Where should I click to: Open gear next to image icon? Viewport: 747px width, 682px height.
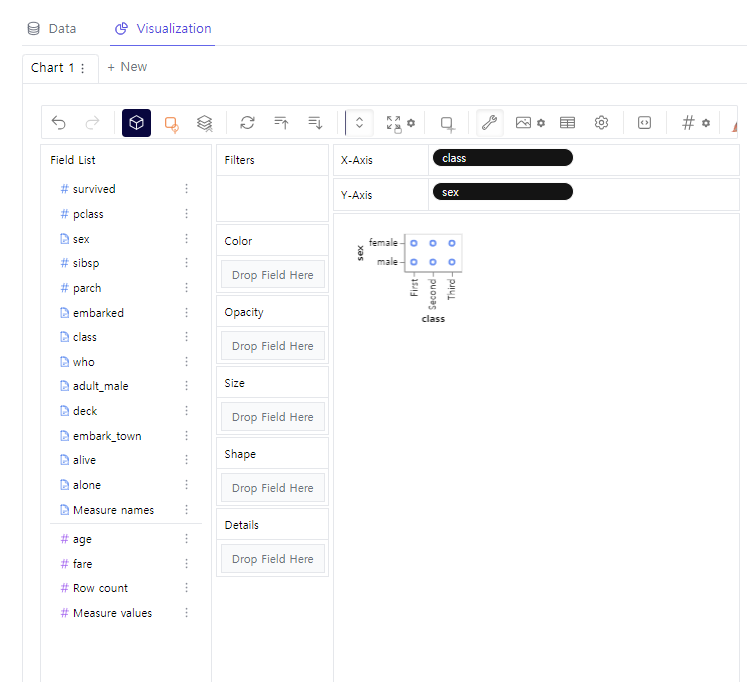click(541, 123)
